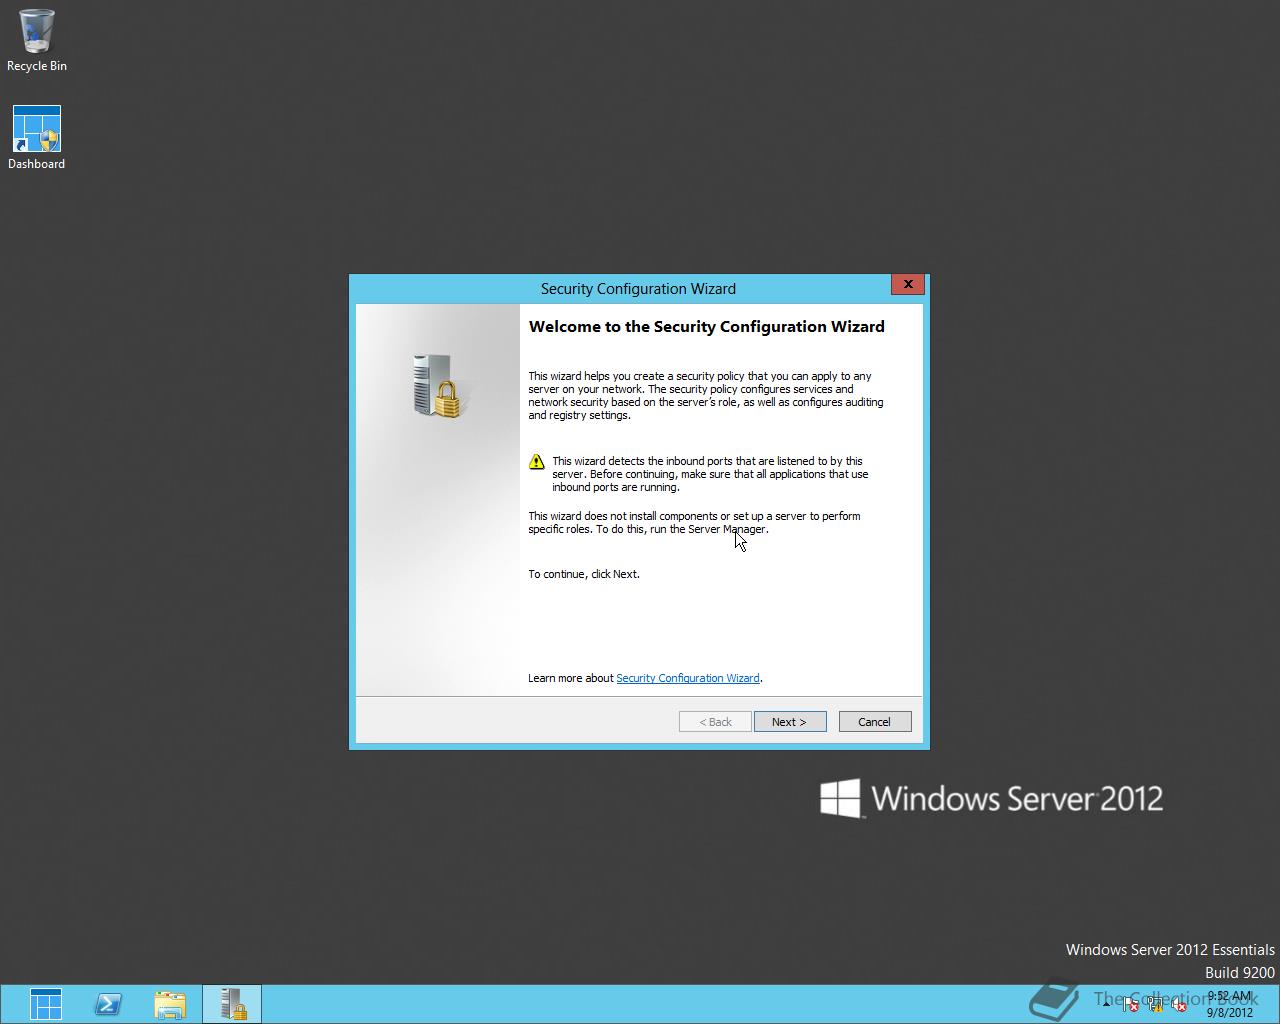Viewport: 1280px width, 1024px height.
Task: Close the Security Configuration Wizard window
Action: (x=908, y=285)
